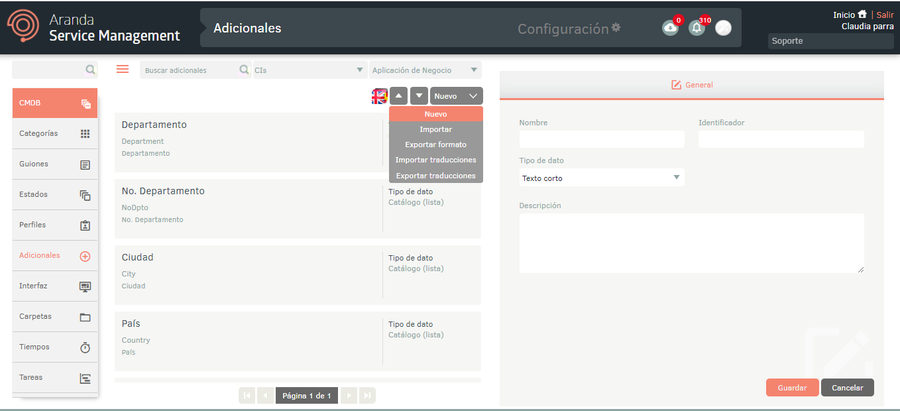Toggle the hamburger menu icon
This screenshot has height=411, width=900.
click(x=122, y=69)
